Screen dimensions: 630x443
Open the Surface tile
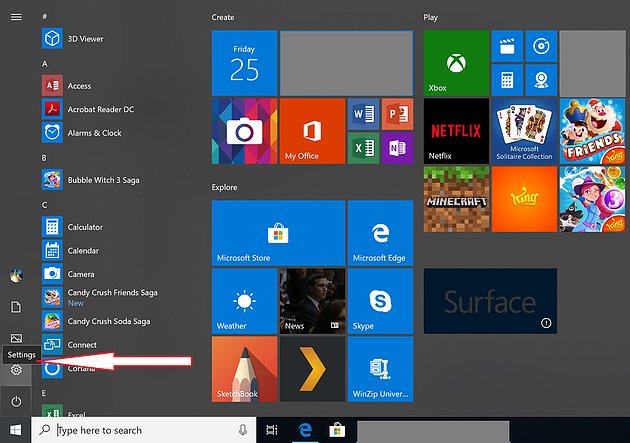pos(490,301)
